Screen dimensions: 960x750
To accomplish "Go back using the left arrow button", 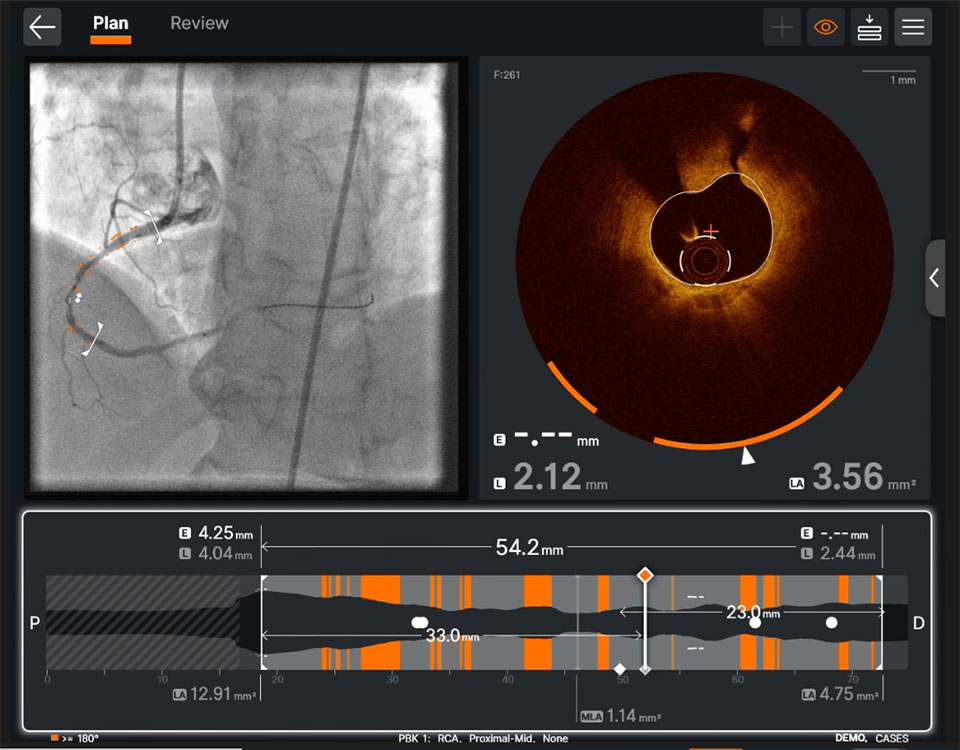I will (x=42, y=27).
